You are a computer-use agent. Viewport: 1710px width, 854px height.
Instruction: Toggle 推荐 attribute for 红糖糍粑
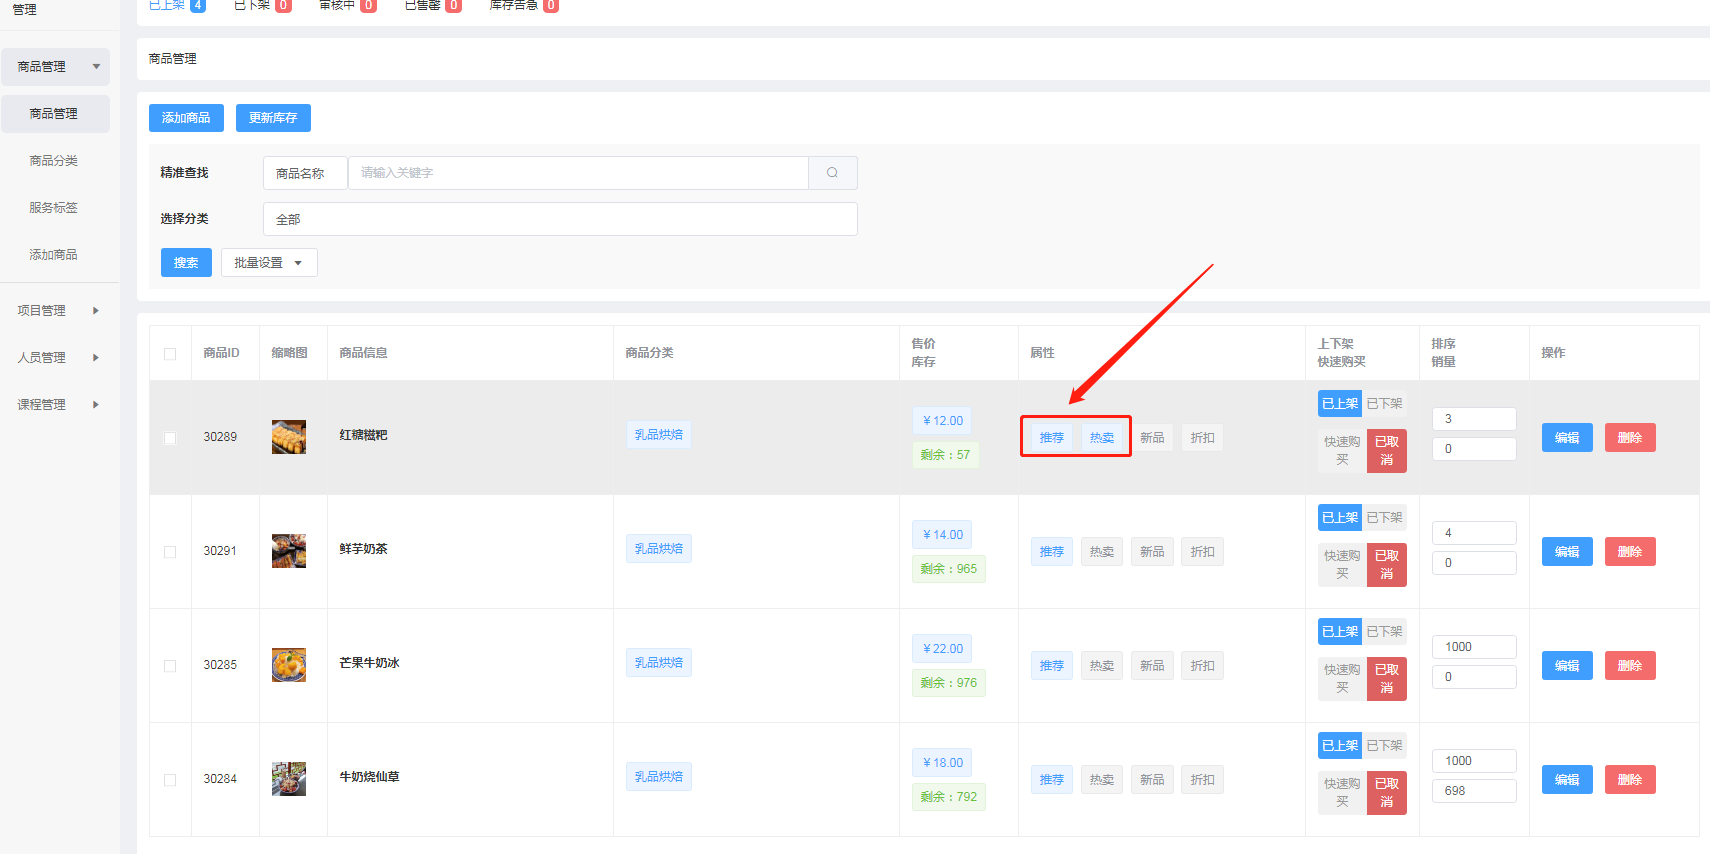1052,438
